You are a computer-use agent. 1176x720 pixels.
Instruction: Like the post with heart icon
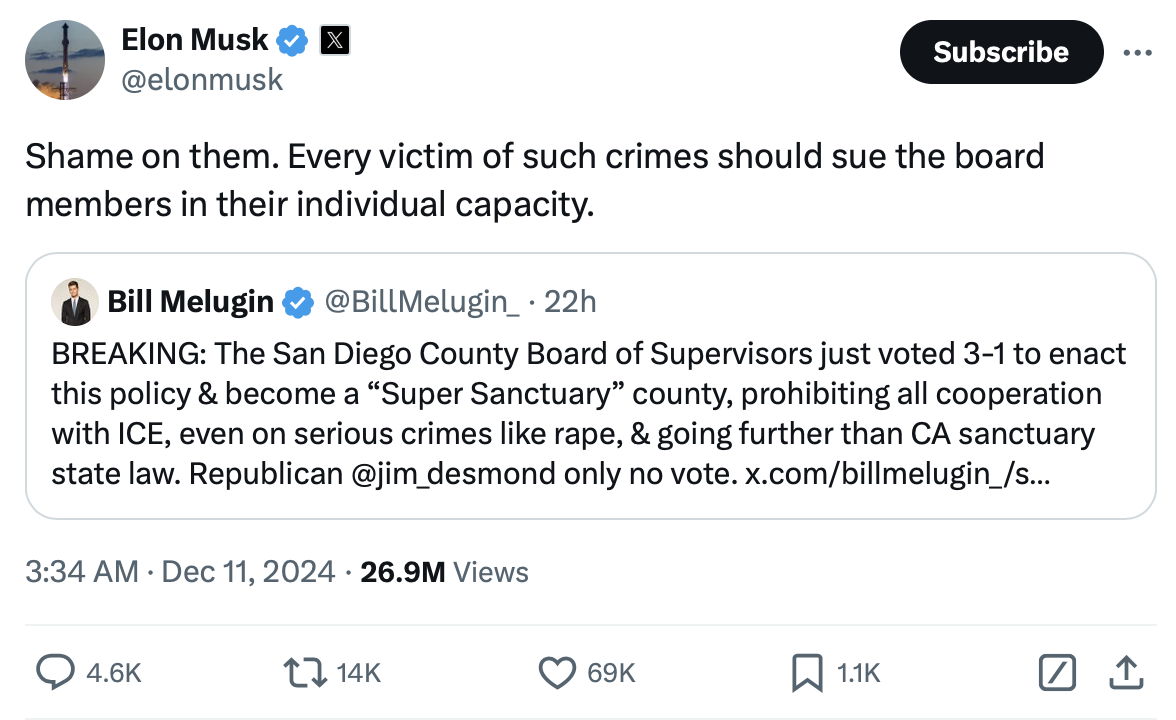tap(556, 673)
